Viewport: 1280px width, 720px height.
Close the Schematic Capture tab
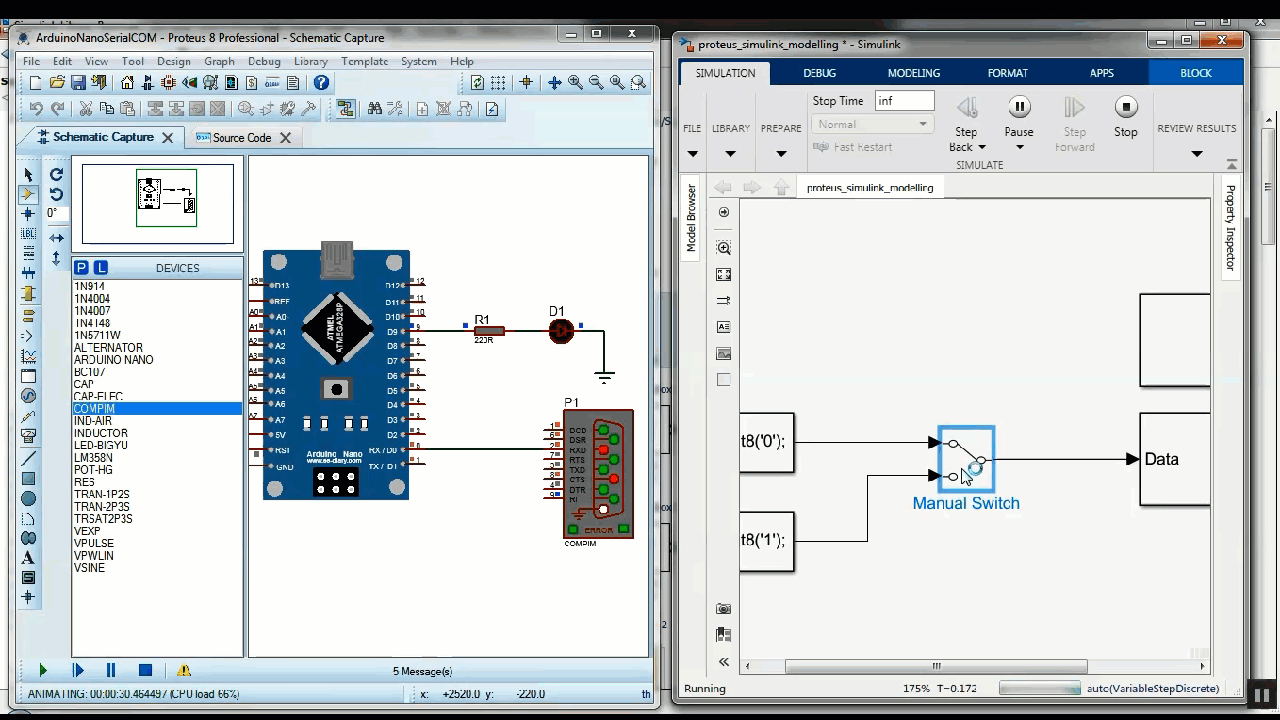[167, 138]
